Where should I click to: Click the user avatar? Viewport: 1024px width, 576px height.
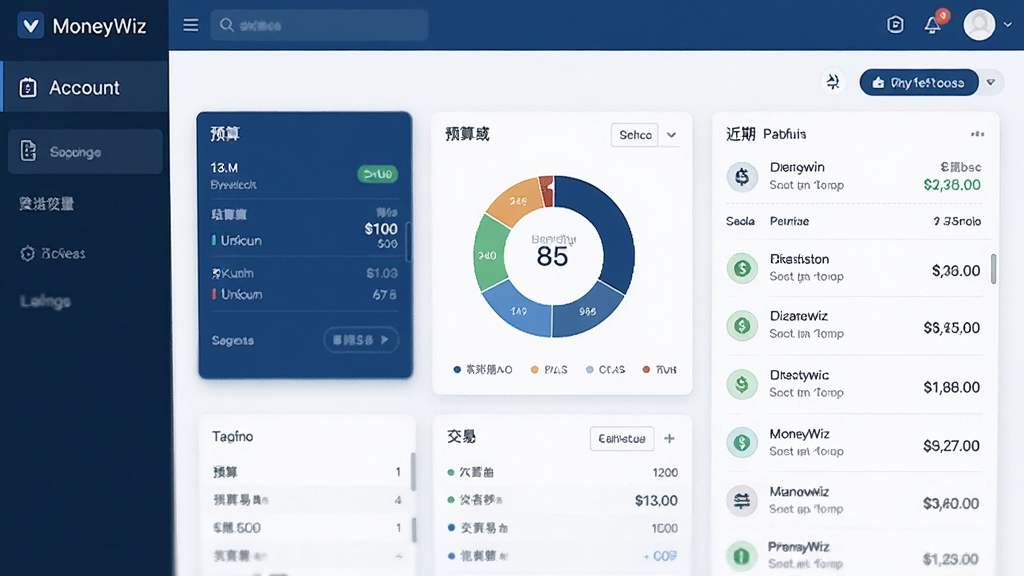click(x=979, y=25)
